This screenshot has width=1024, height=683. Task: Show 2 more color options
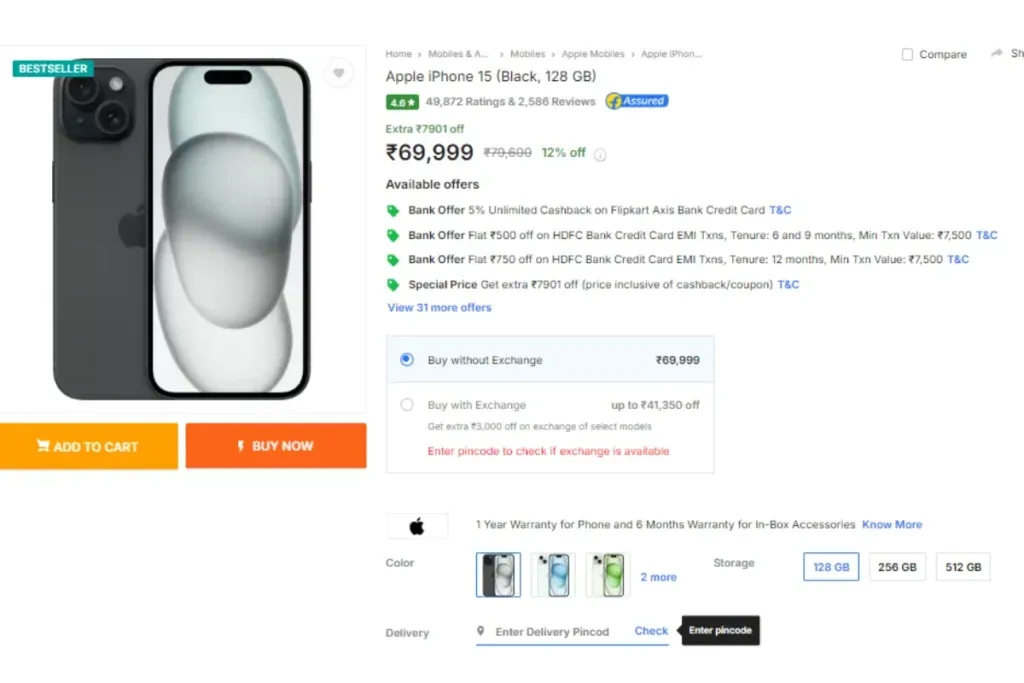coord(658,577)
